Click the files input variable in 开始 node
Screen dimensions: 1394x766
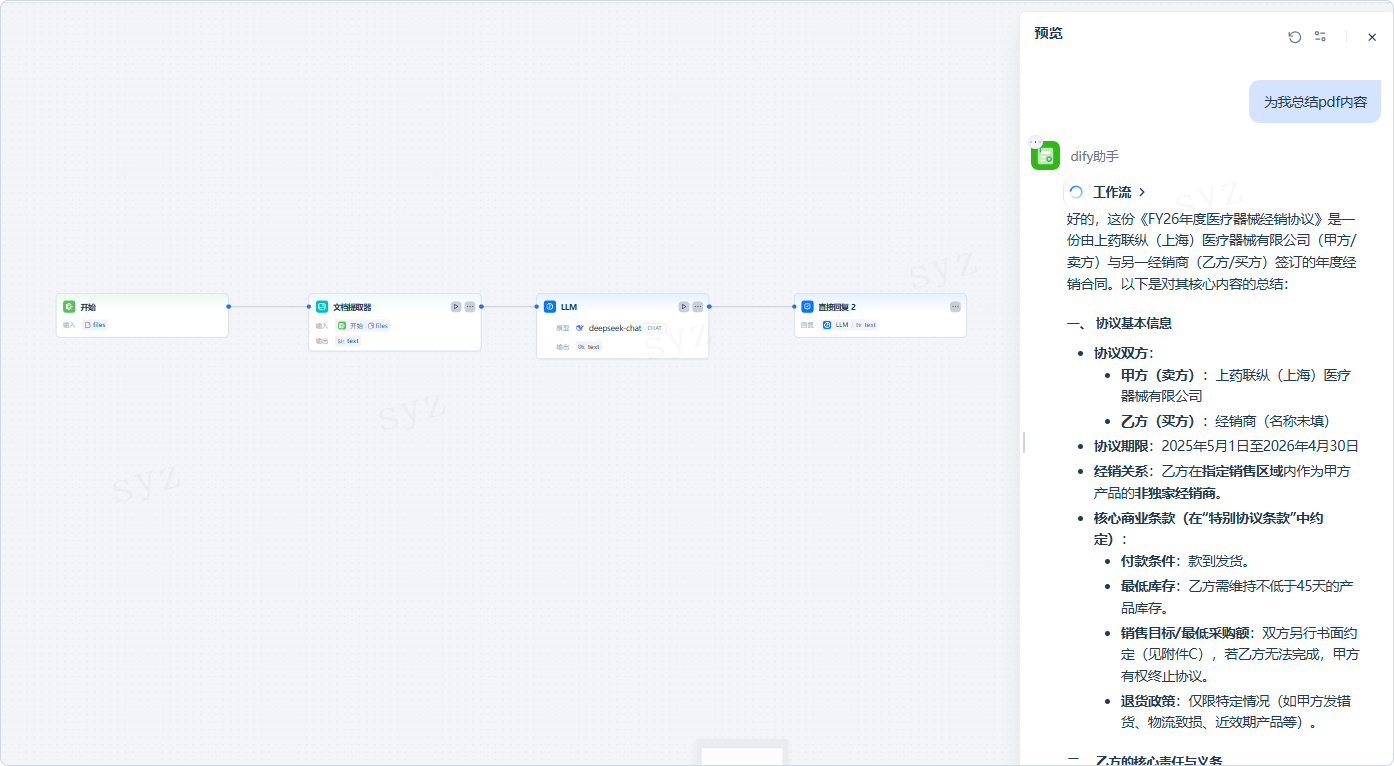(96, 325)
